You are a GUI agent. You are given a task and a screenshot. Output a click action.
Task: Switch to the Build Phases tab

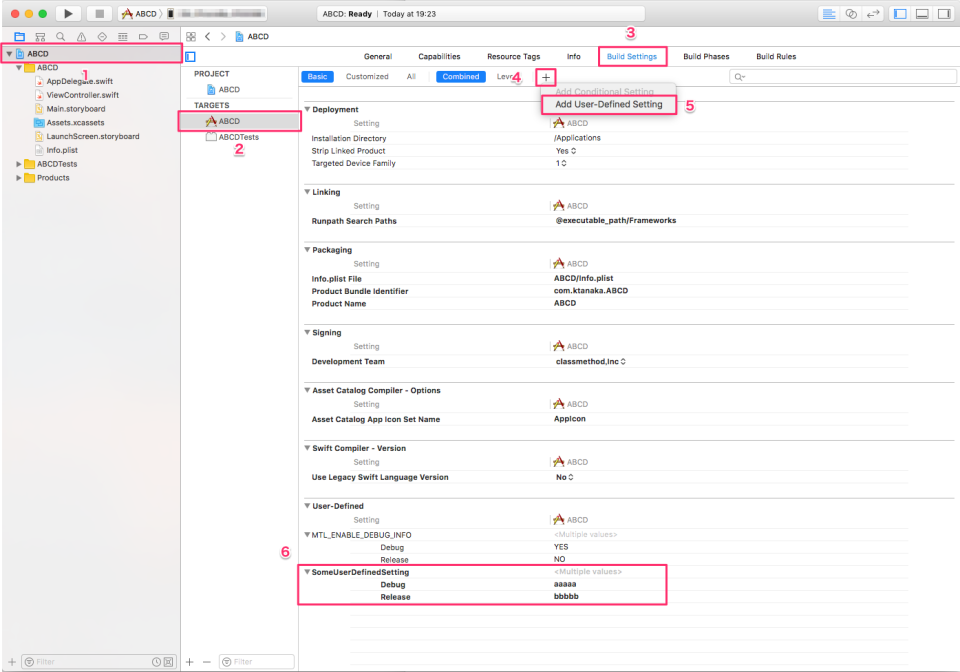coord(706,56)
